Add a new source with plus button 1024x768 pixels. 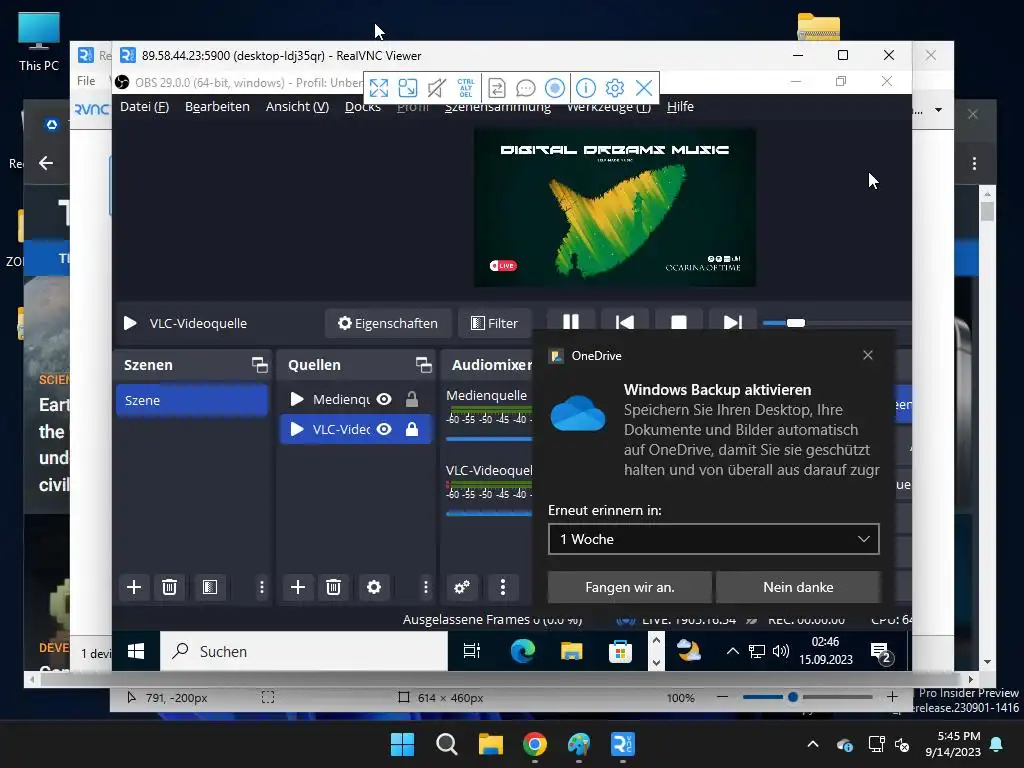(x=298, y=587)
